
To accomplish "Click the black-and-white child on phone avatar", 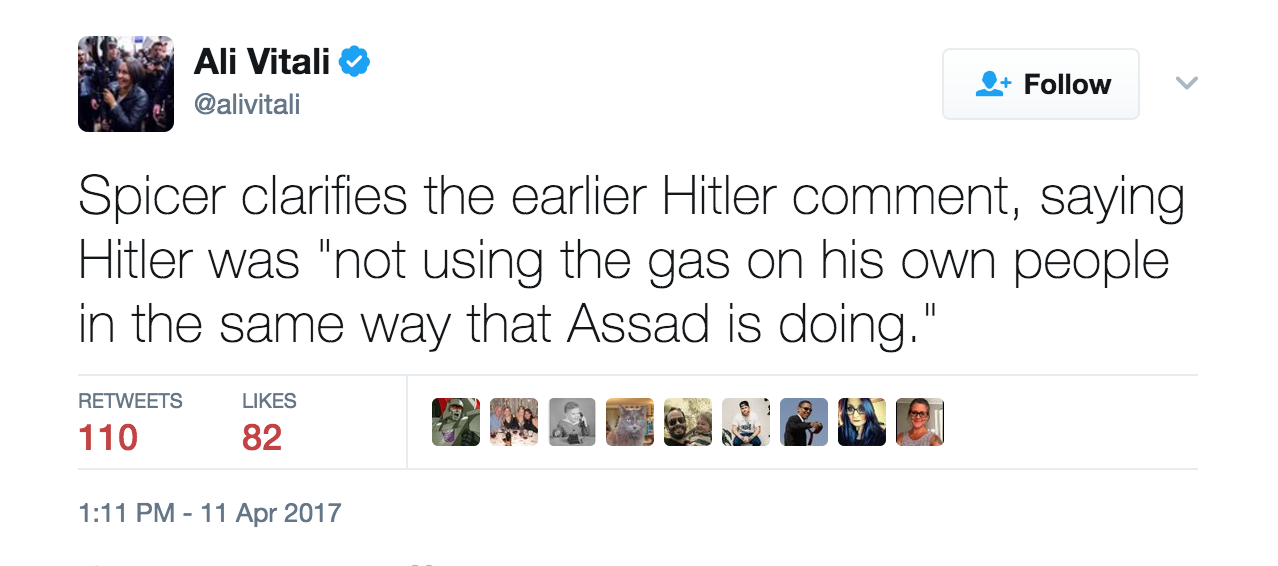I will [572, 422].
